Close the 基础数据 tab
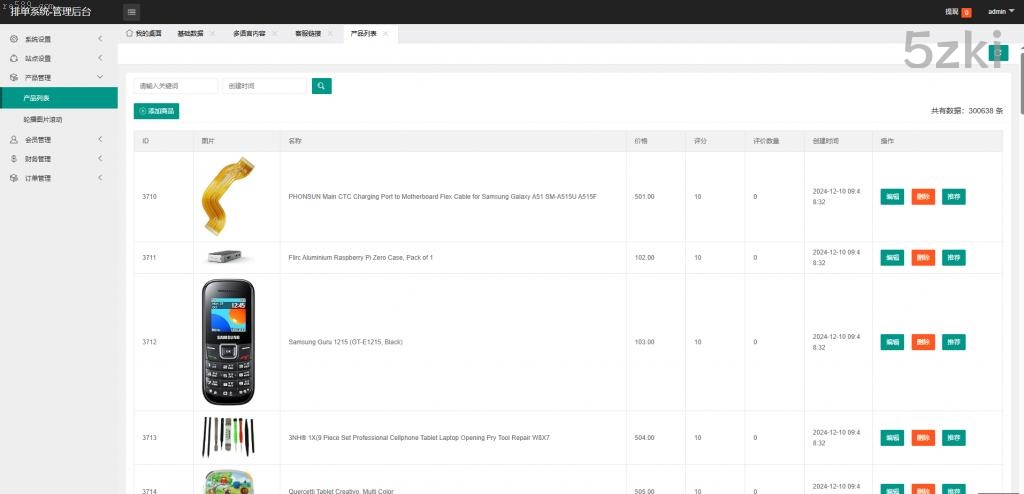The image size is (1024, 494). [212, 33]
